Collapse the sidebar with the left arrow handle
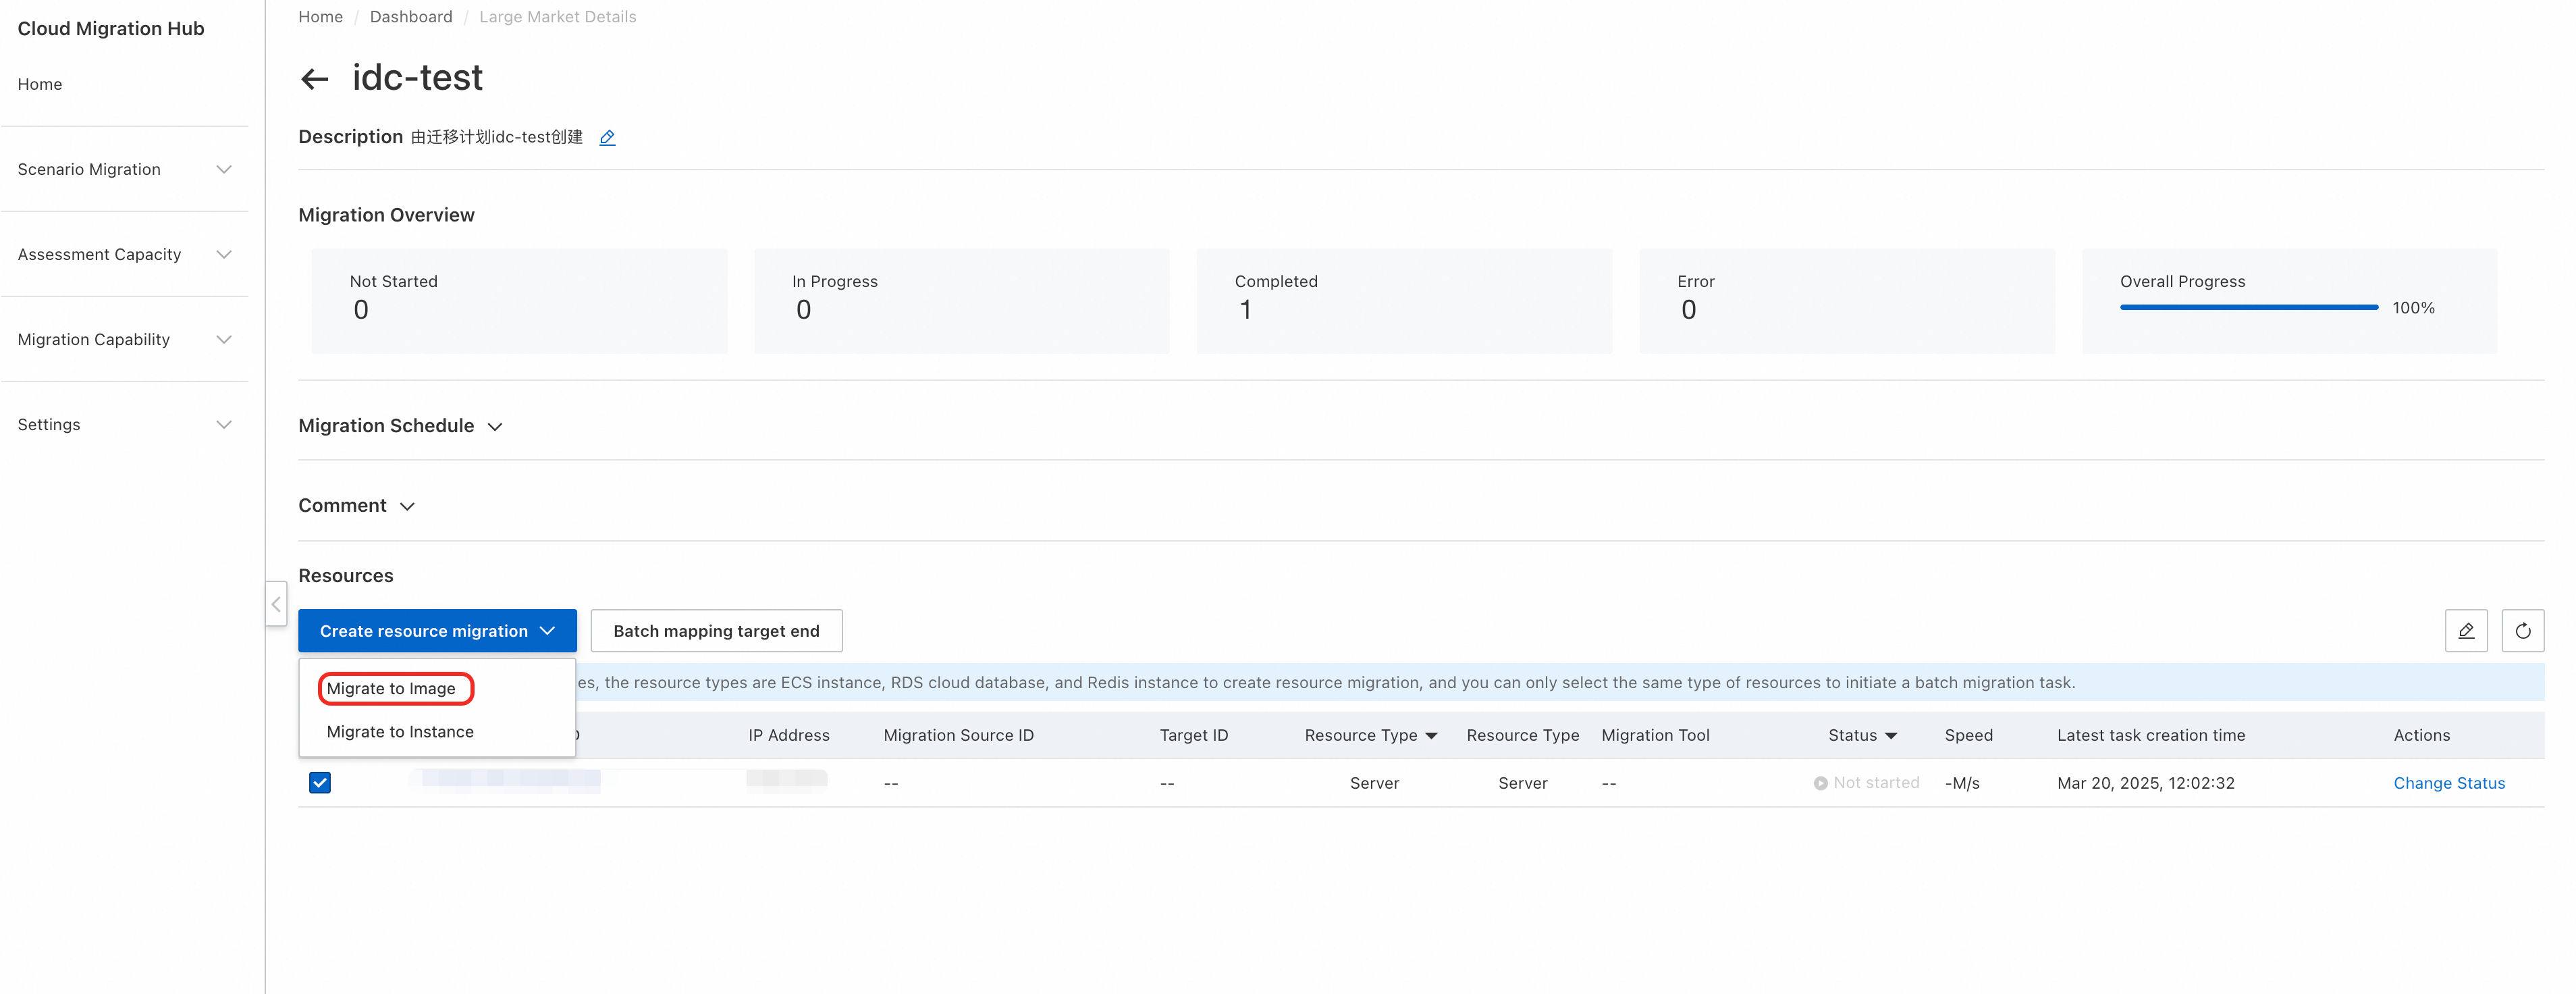The width and height of the screenshot is (2576, 994). pyautogui.click(x=276, y=604)
